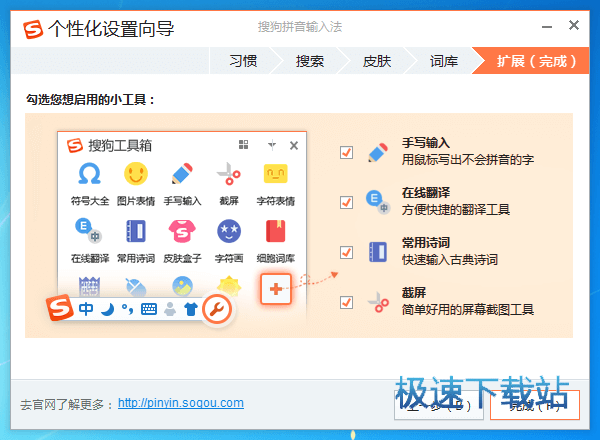This screenshot has width=600, height=440.
Task: Go to the 搜索 step tab
Action: [310, 61]
